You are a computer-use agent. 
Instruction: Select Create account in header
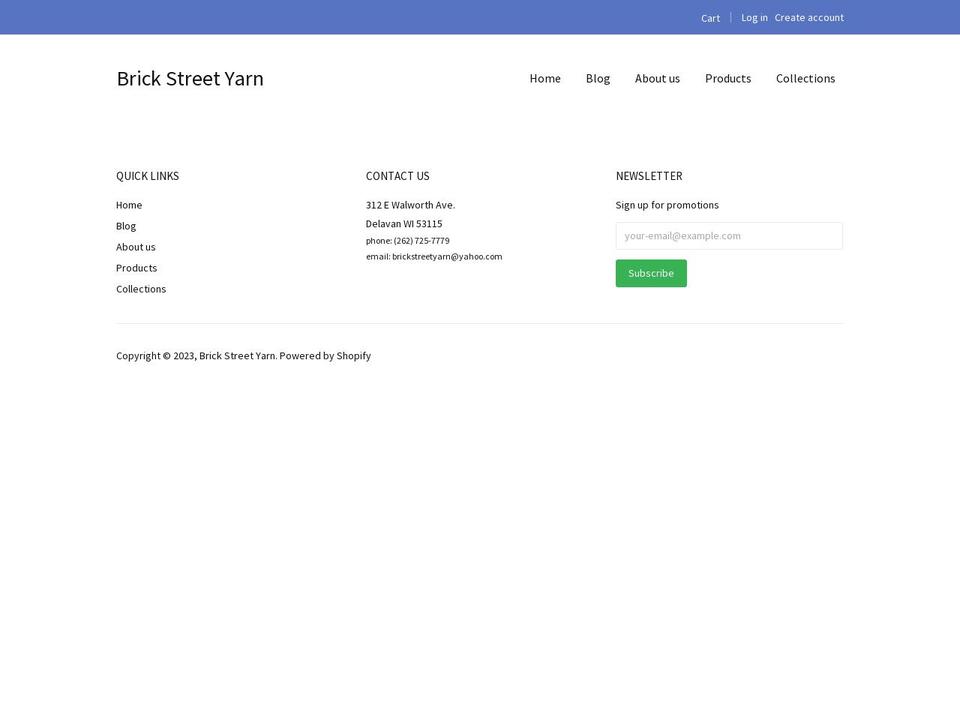tap(809, 17)
